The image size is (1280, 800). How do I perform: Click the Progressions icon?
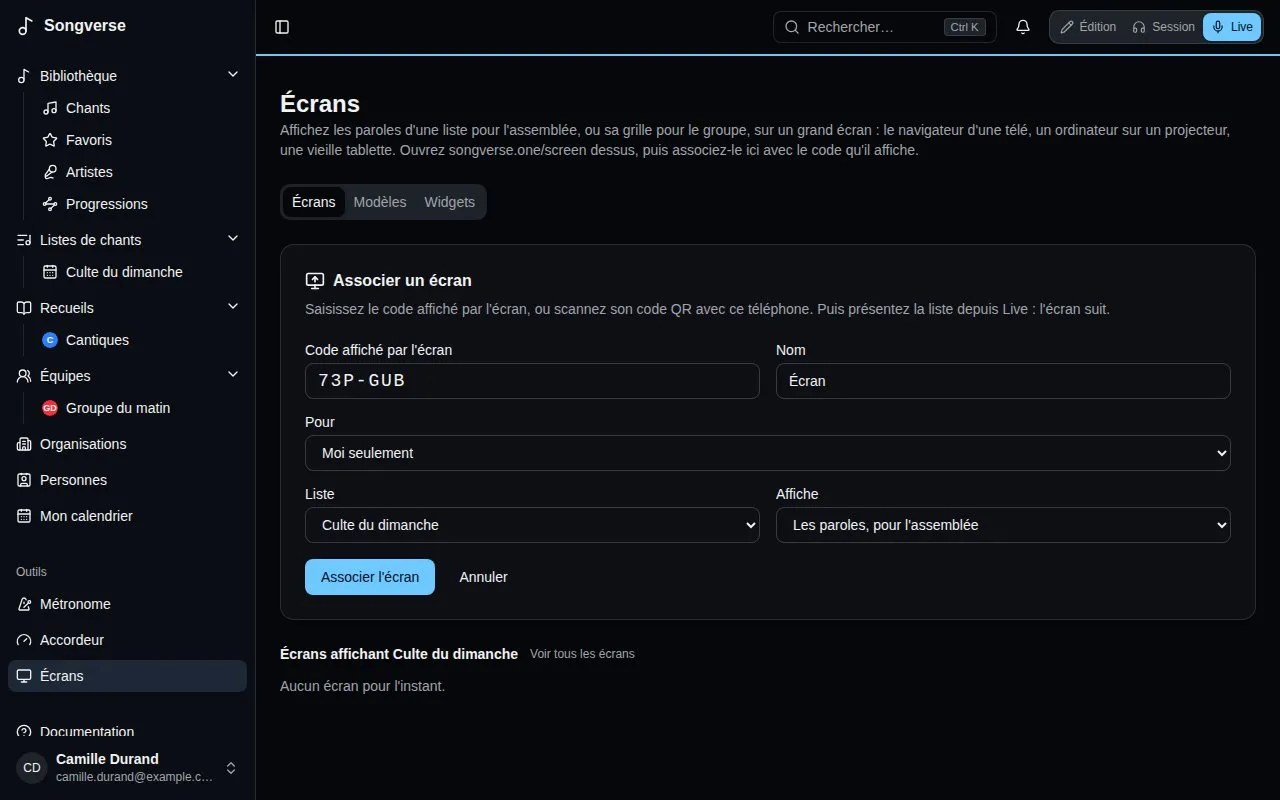tap(50, 204)
